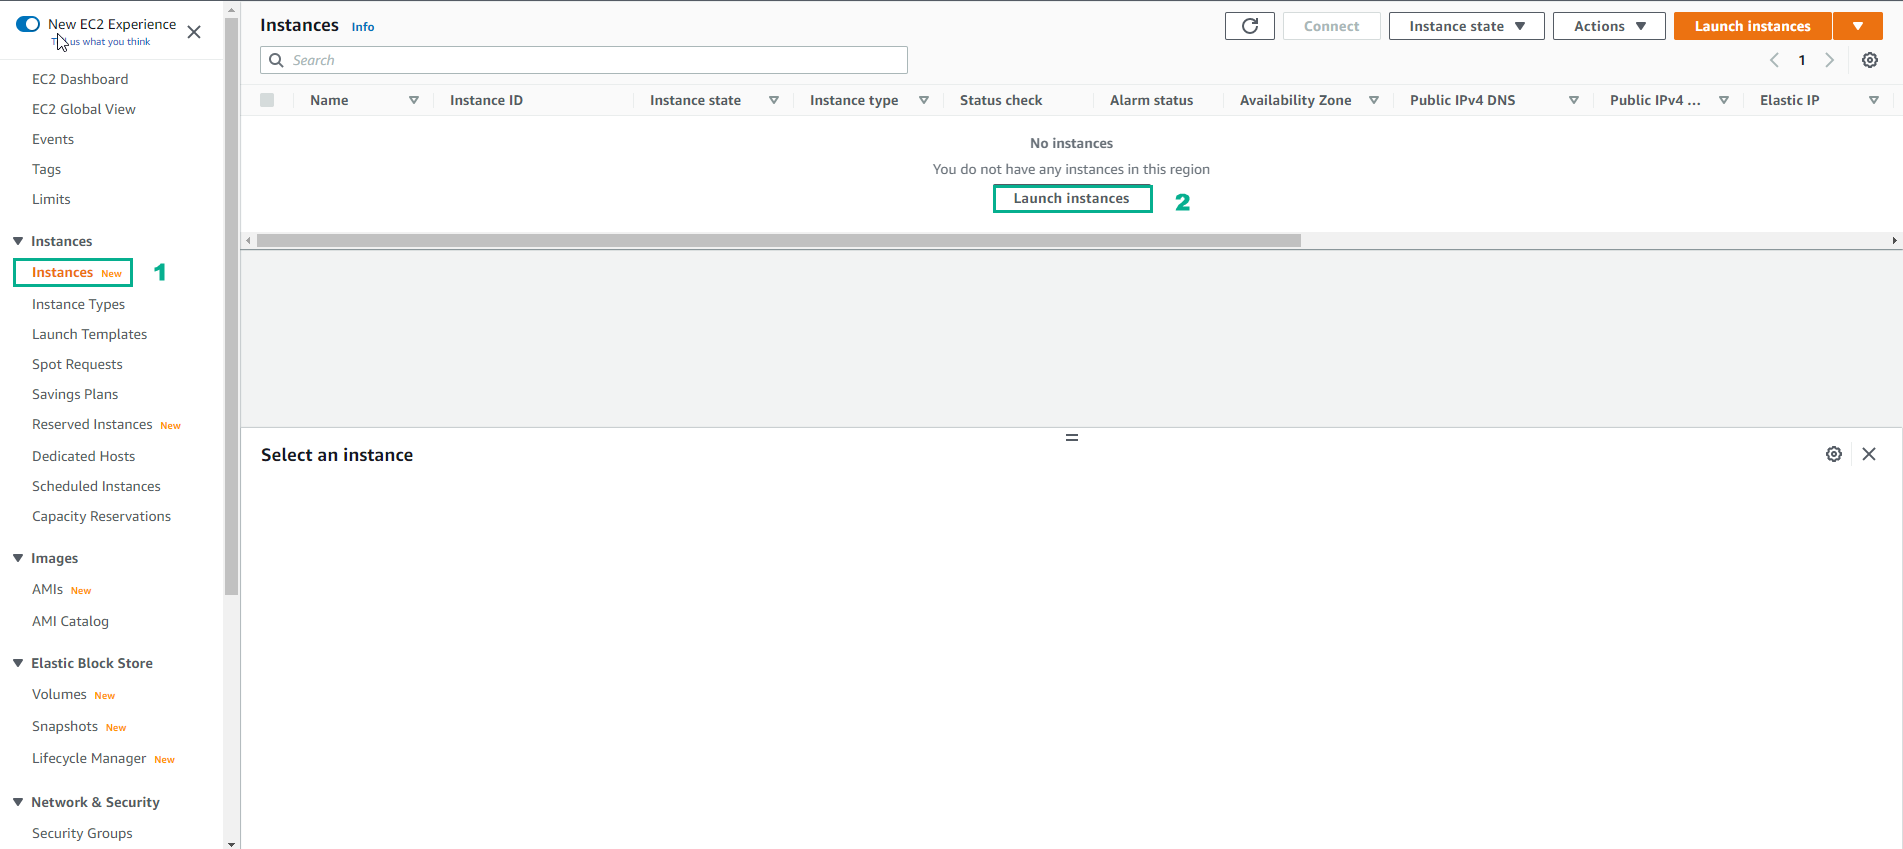Open the Instance state dropdown
Viewport: 1903px width, 849px height.
click(x=1466, y=26)
